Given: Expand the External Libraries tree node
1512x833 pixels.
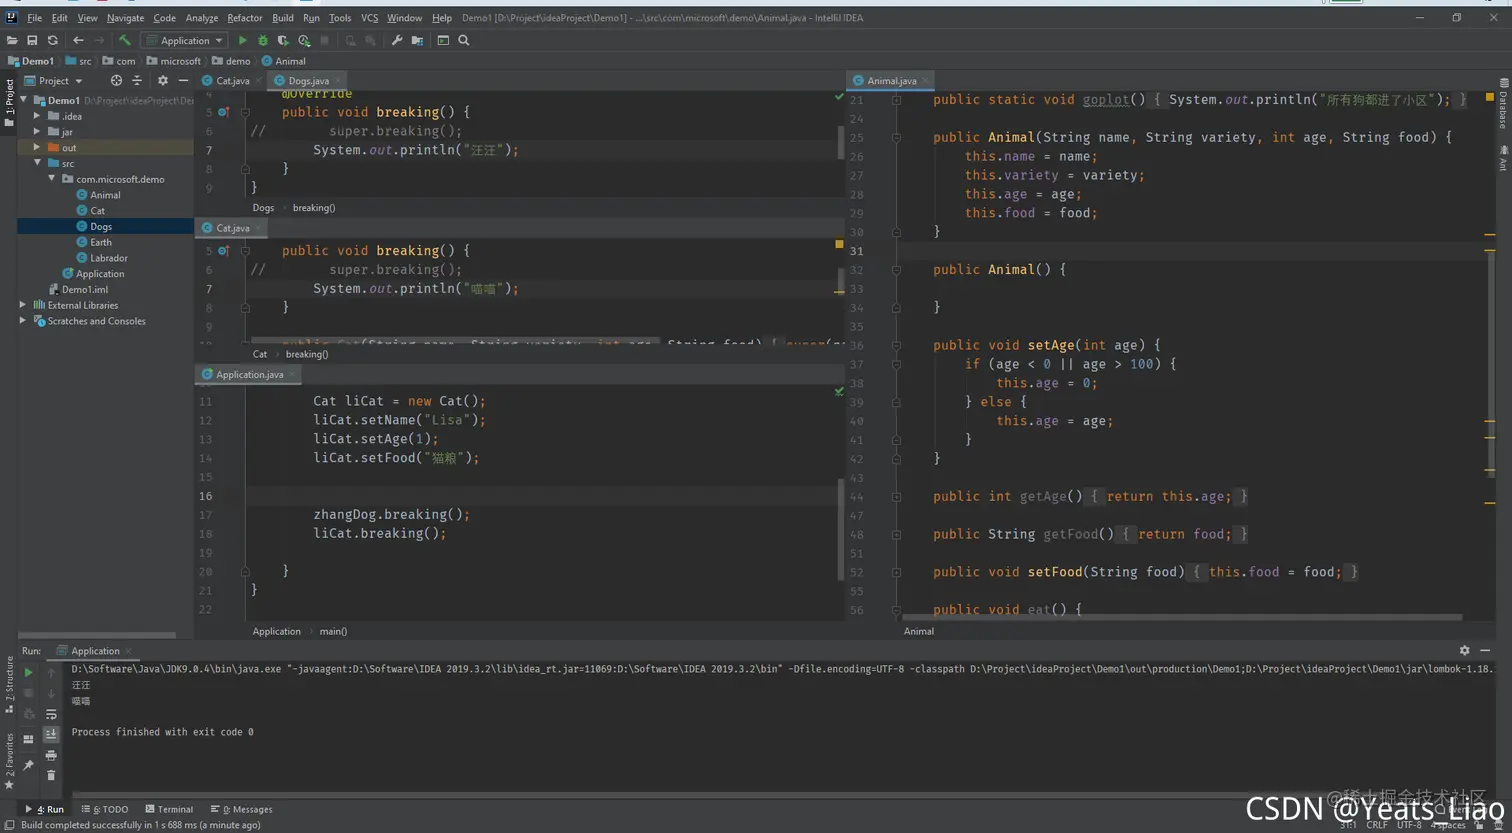Looking at the screenshot, I should 23,305.
